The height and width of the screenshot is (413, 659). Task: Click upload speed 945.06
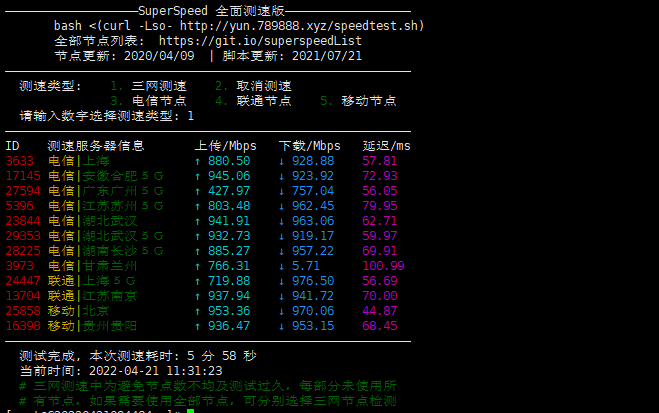coord(229,176)
